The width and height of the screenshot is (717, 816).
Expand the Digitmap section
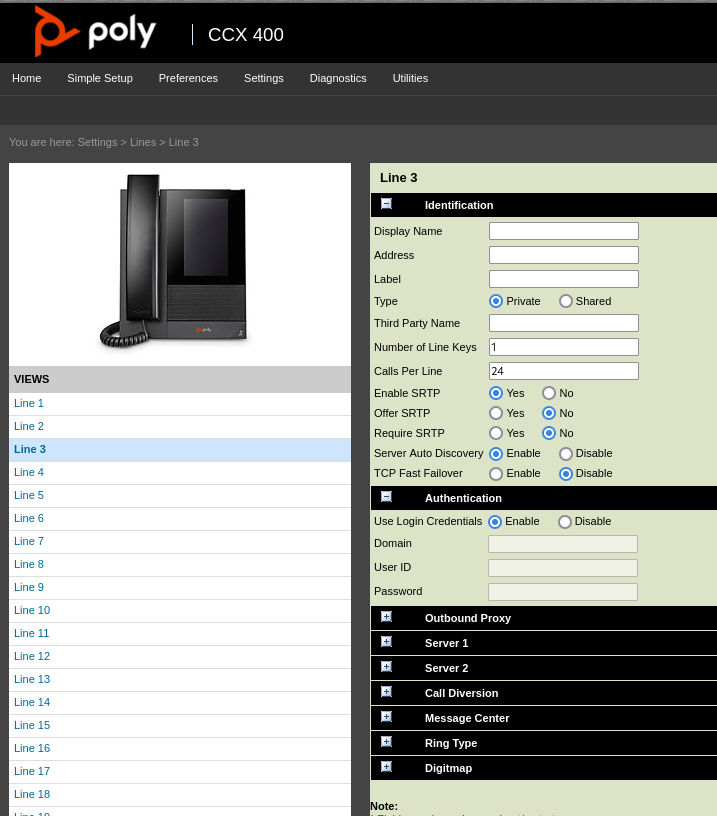pos(386,767)
